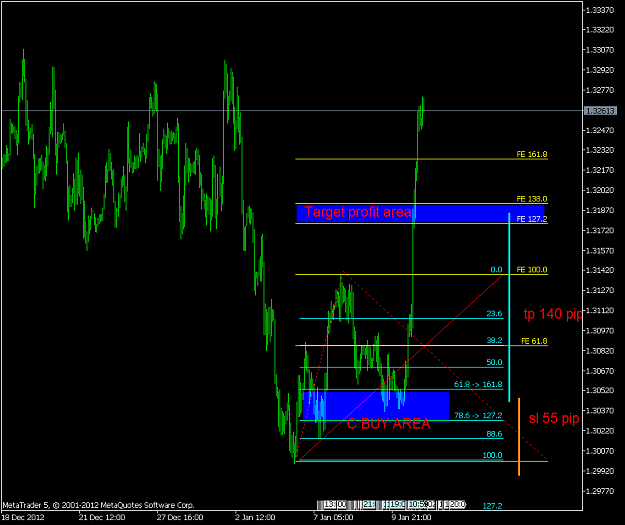The image size is (625, 525).
Task: Click the '50.0' Fibonacci retracement label
Action: pyautogui.click(x=494, y=362)
